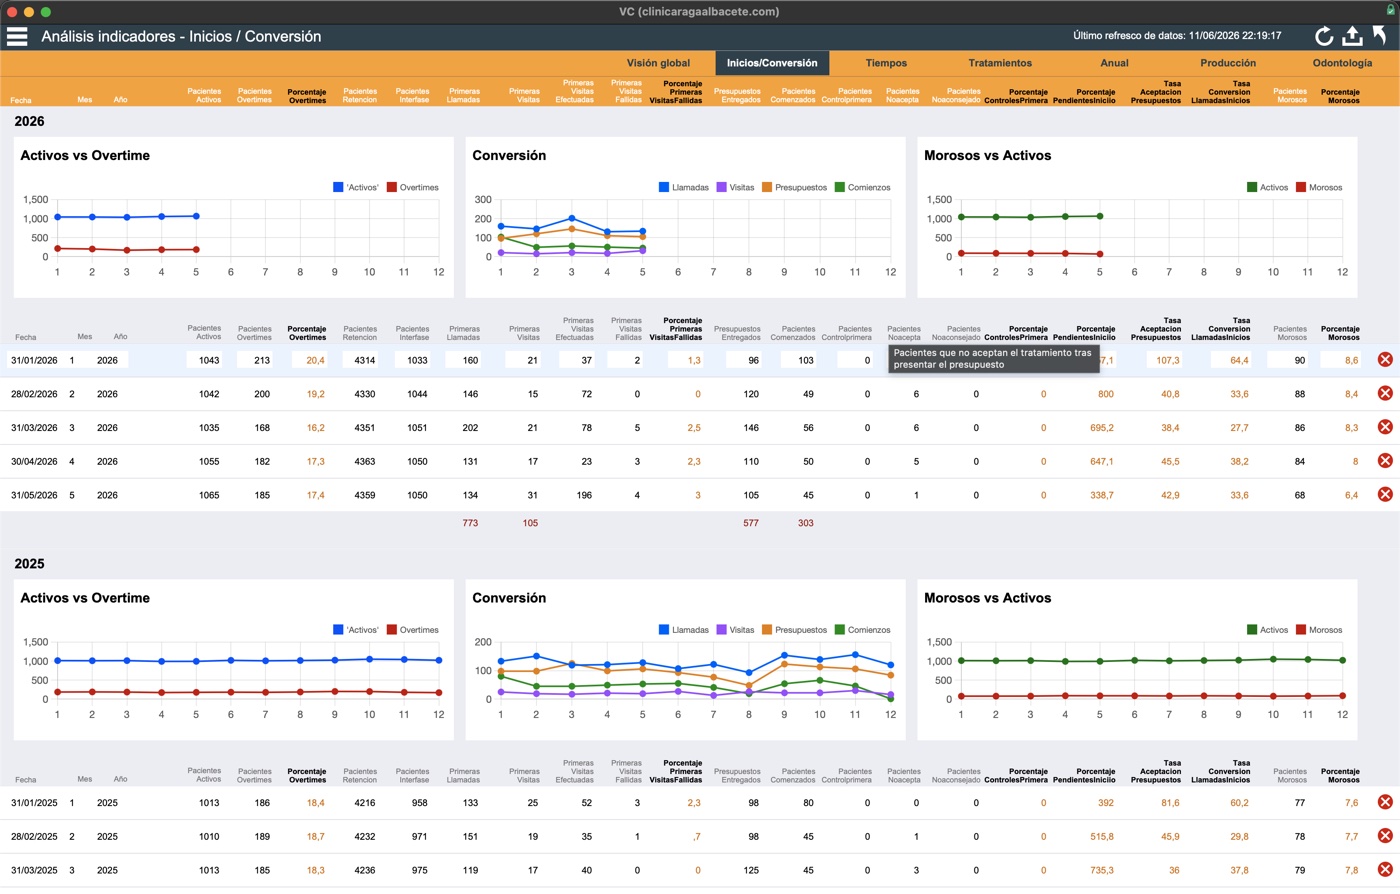
Task: Click Pacientes Activos field for 31/01/2026
Action: tap(204, 360)
